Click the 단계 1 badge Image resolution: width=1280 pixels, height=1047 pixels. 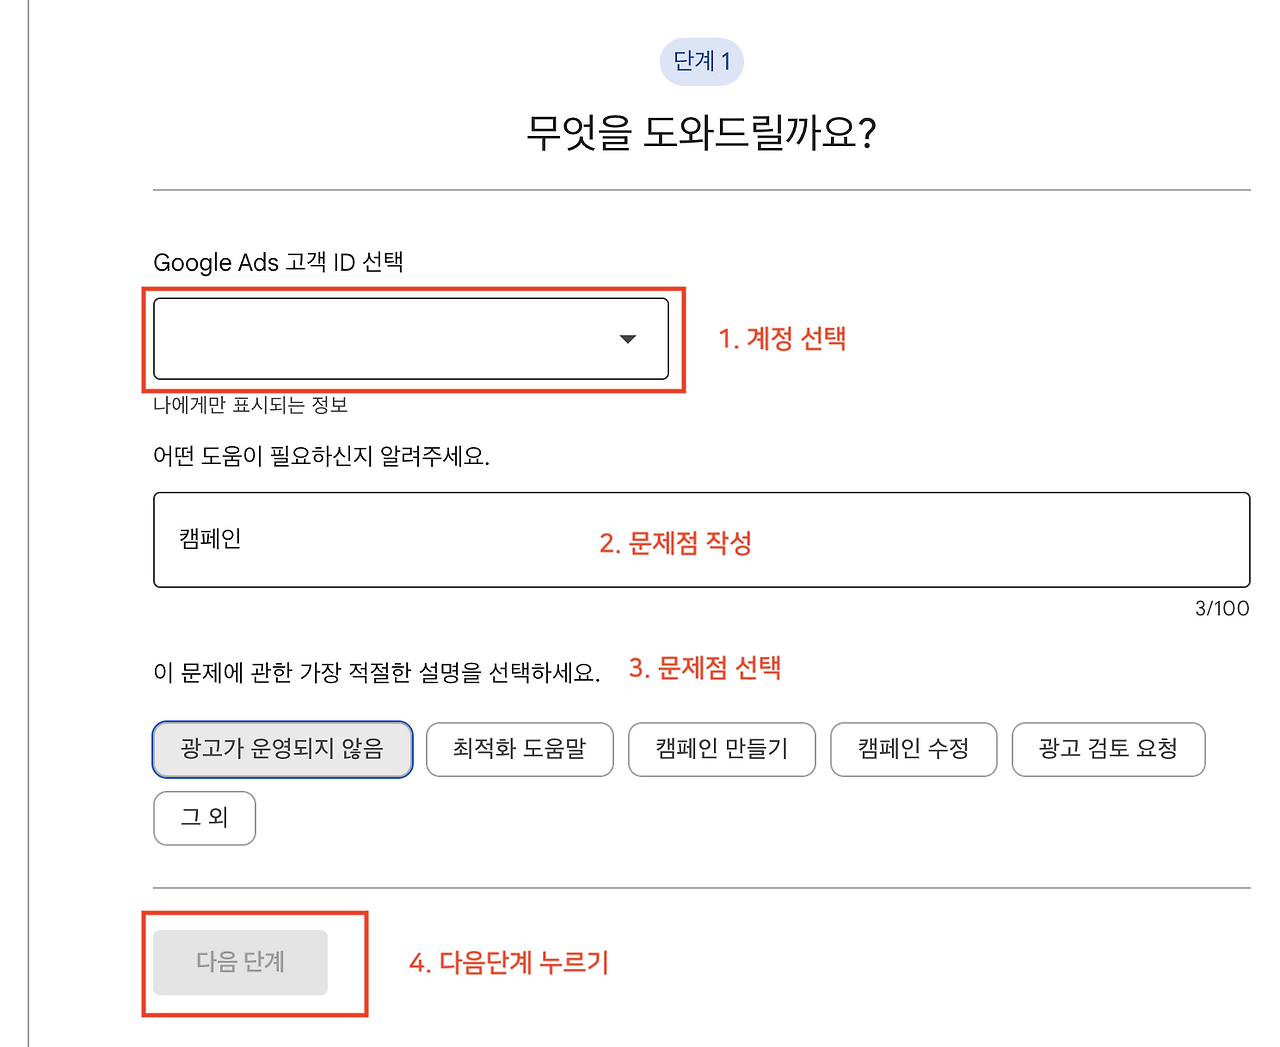pyautogui.click(x=701, y=61)
